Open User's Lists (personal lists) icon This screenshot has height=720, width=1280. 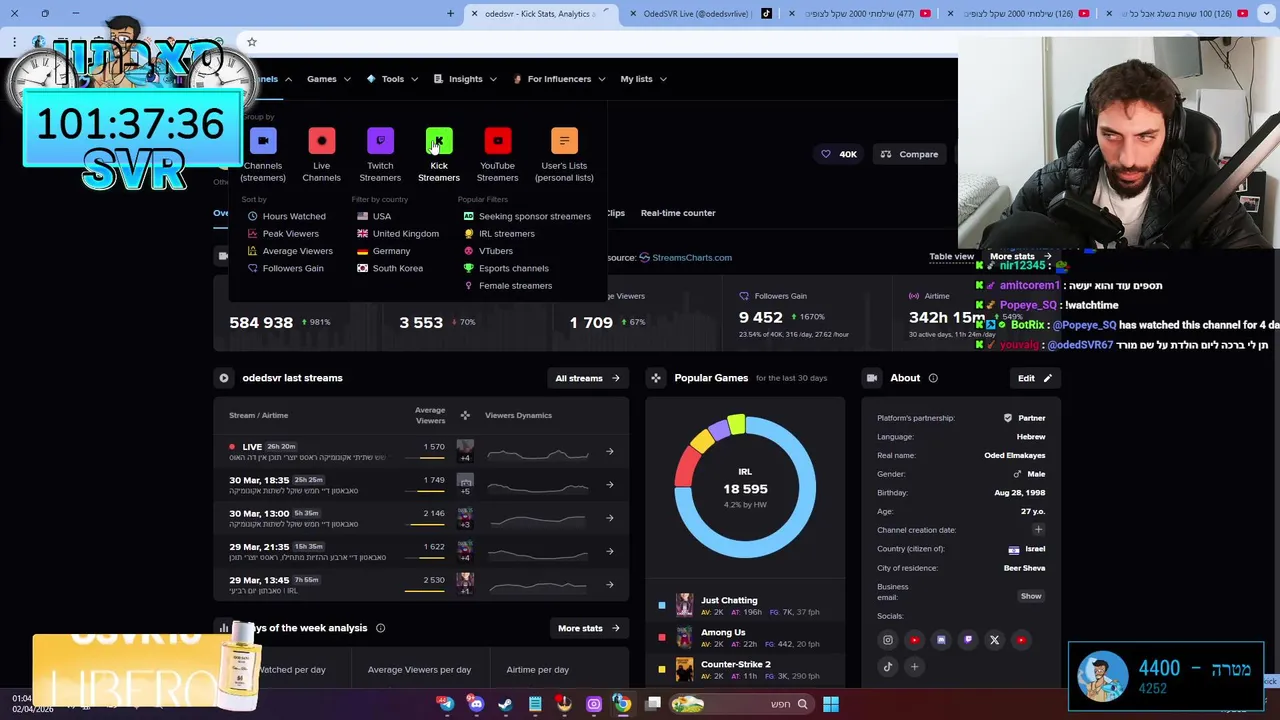pos(564,141)
